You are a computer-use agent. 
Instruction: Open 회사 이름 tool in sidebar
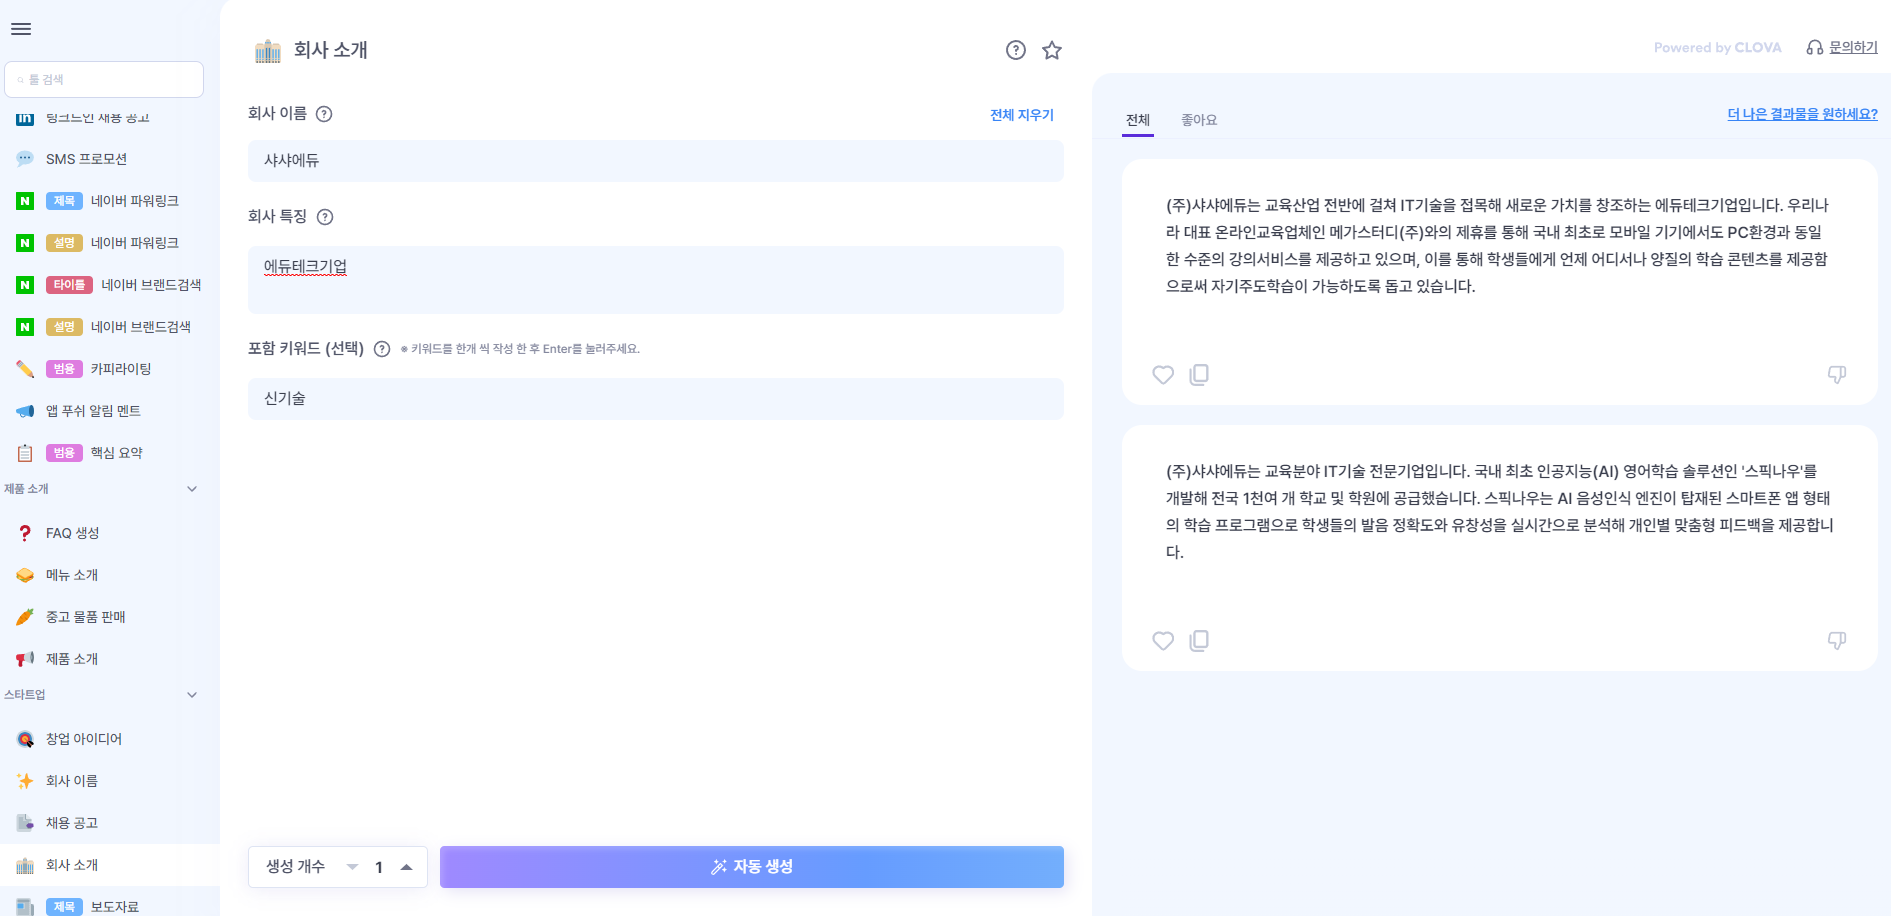[108, 781]
